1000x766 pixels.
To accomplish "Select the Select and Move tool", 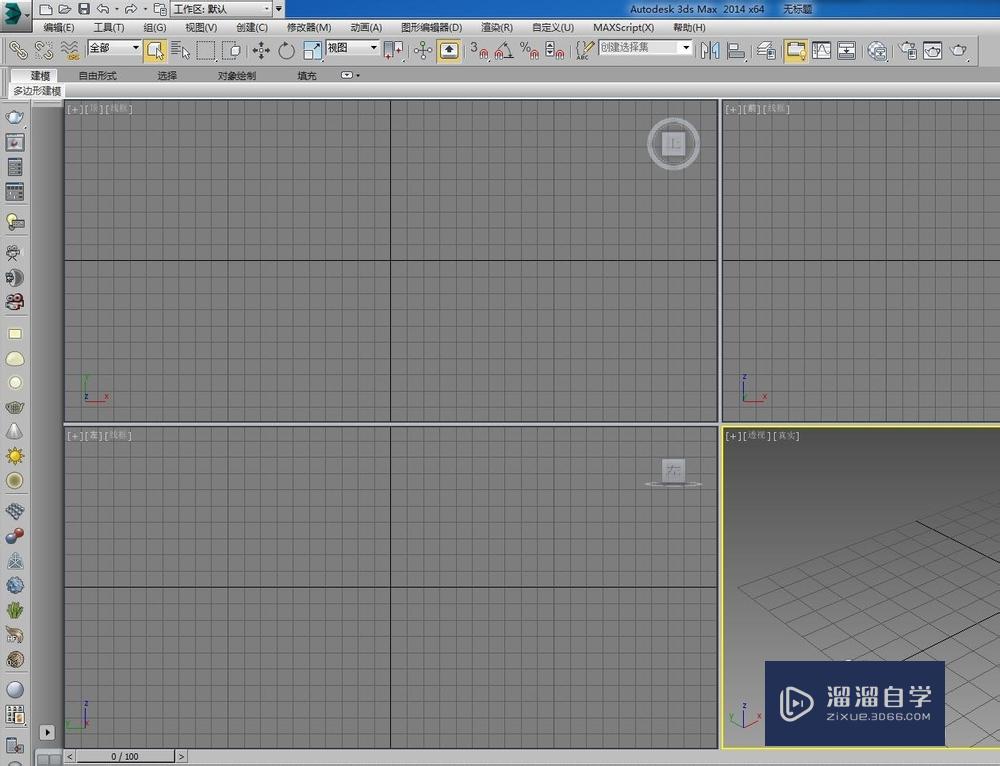I will point(261,49).
